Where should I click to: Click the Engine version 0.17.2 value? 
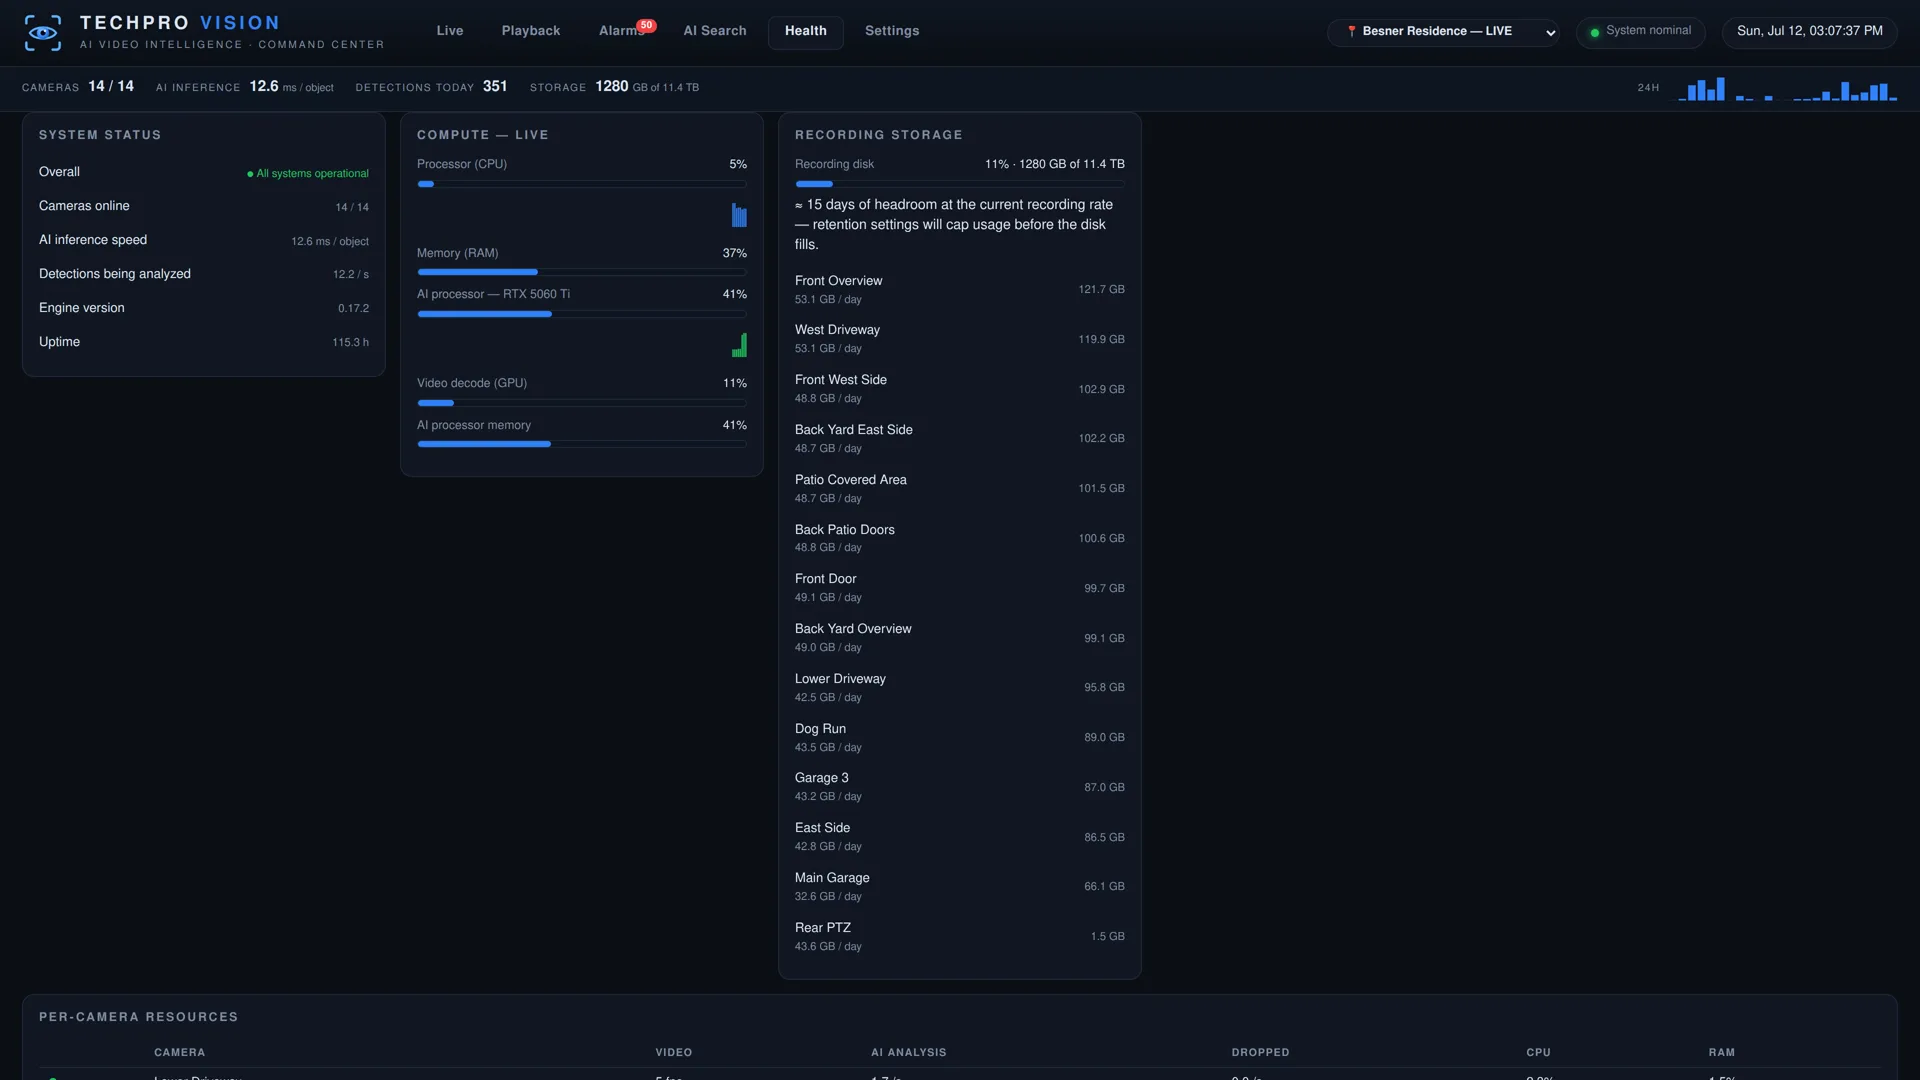click(x=353, y=309)
